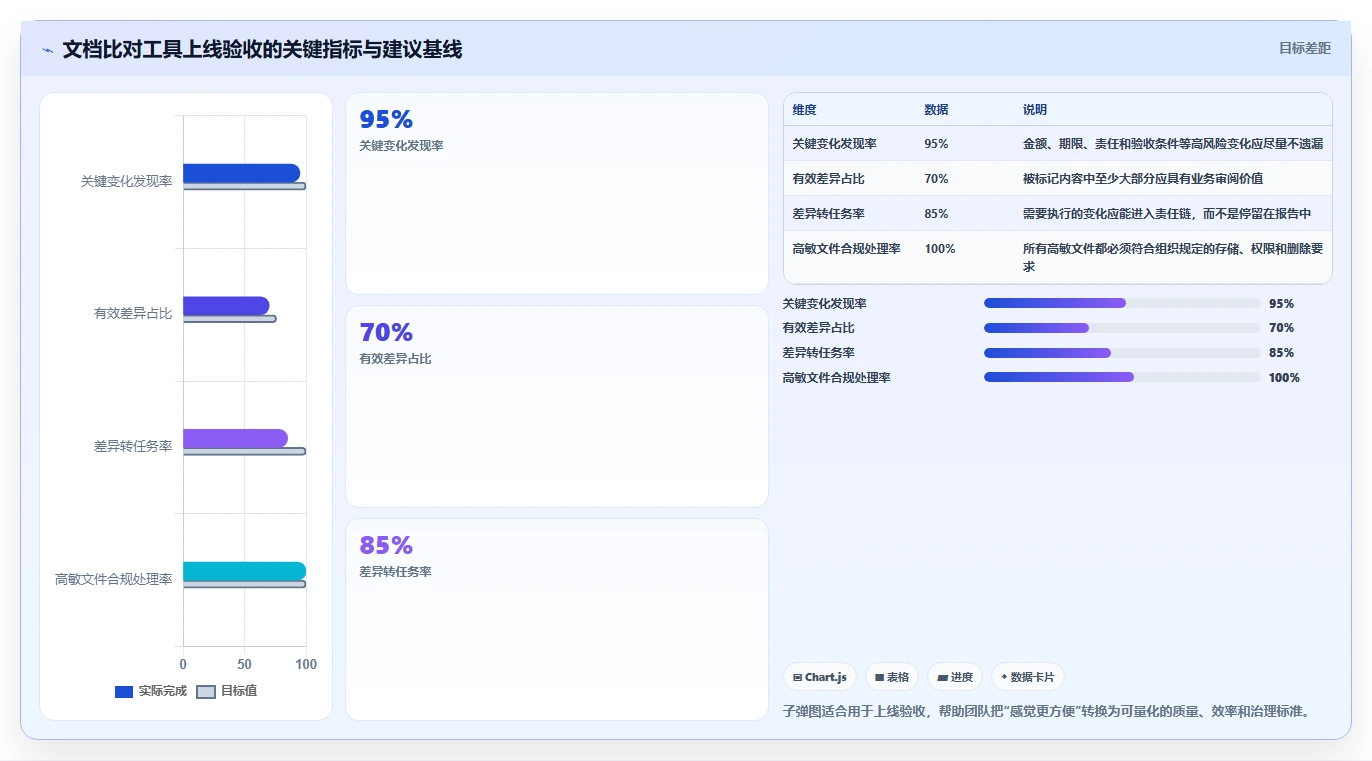Click the 关键变化发现率 caption in the 95% card
This screenshot has width=1372, height=761.
pos(401,146)
